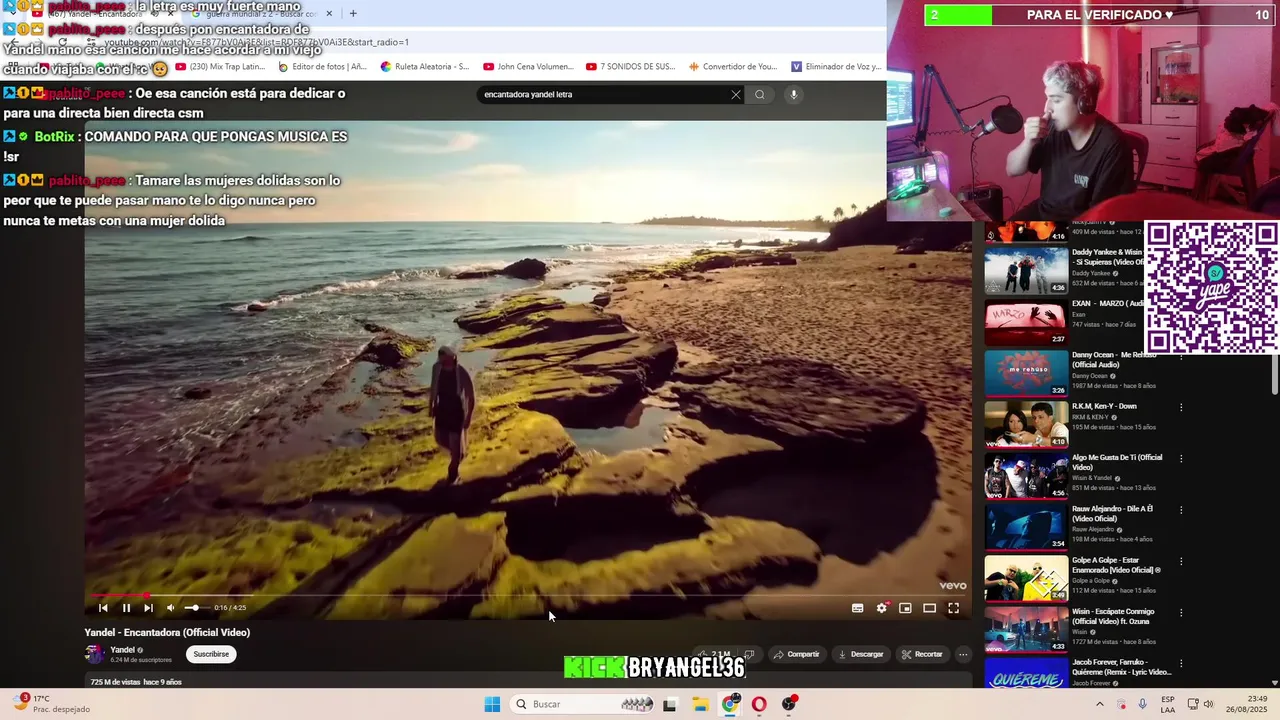Open Chrome from the taskbar

[730, 704]
